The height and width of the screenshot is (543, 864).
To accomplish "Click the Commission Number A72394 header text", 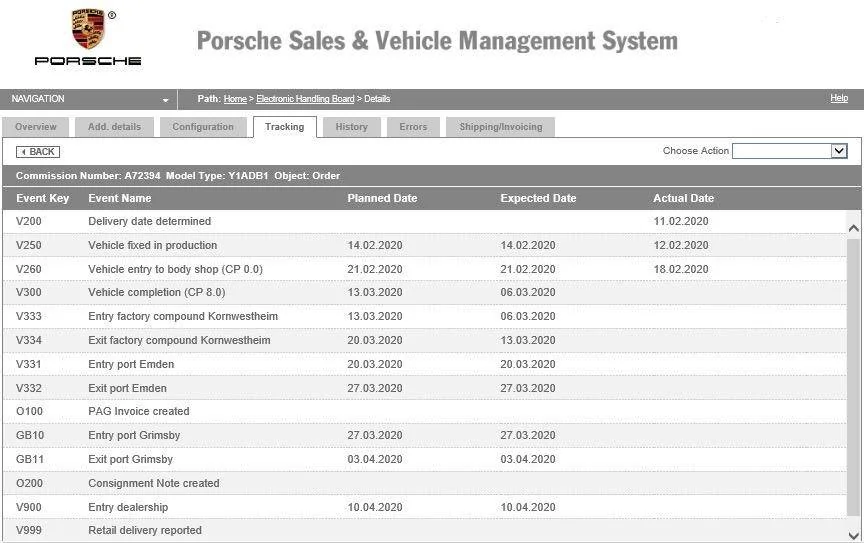I will click(88, 176).
